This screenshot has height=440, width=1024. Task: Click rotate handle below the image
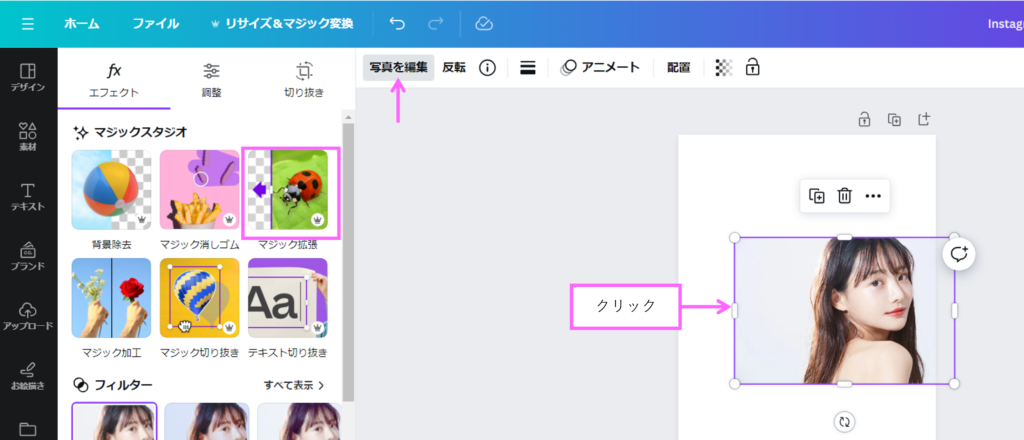coord(844,422)
